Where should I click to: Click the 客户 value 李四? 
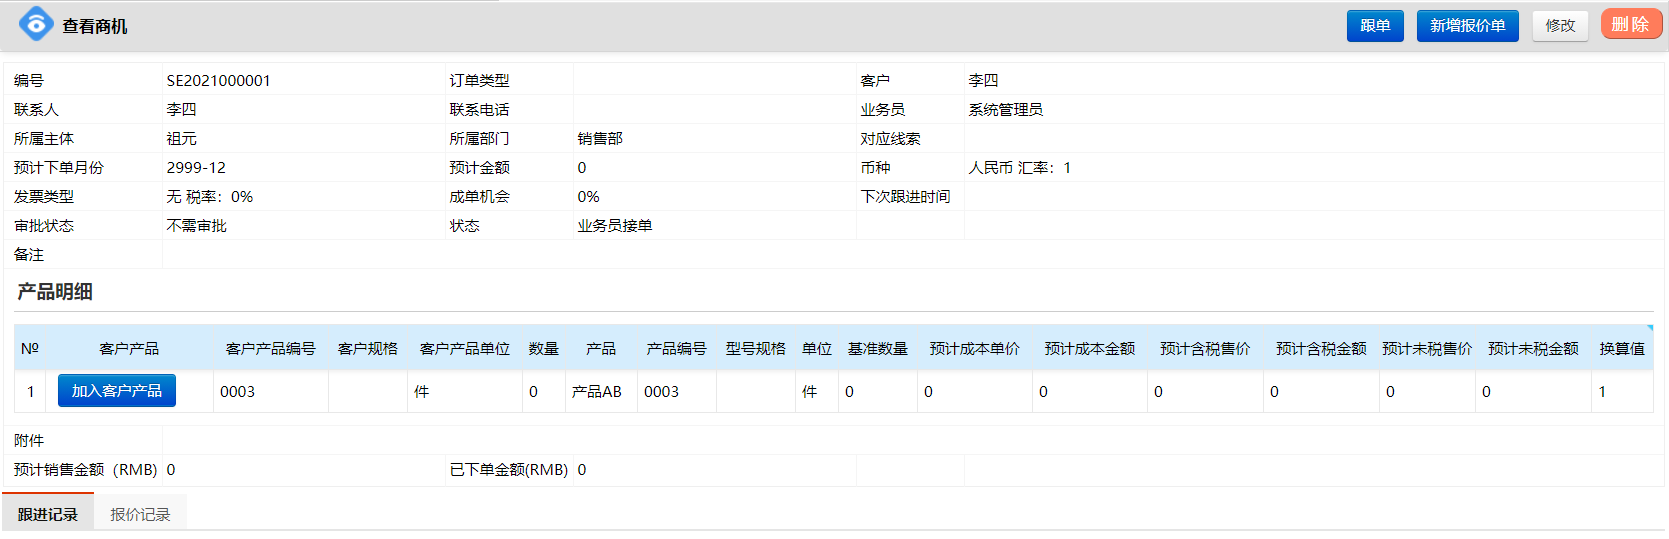point(983,81)
